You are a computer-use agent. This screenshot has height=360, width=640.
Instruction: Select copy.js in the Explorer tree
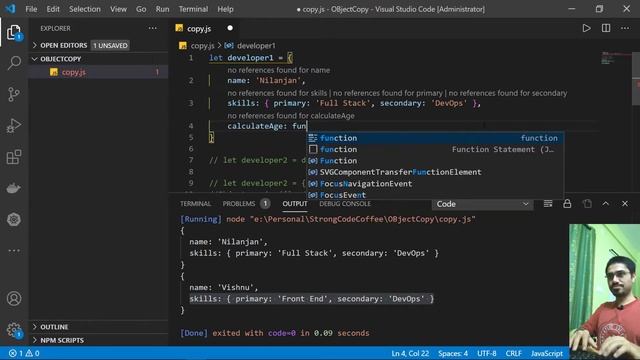(98, 72)
